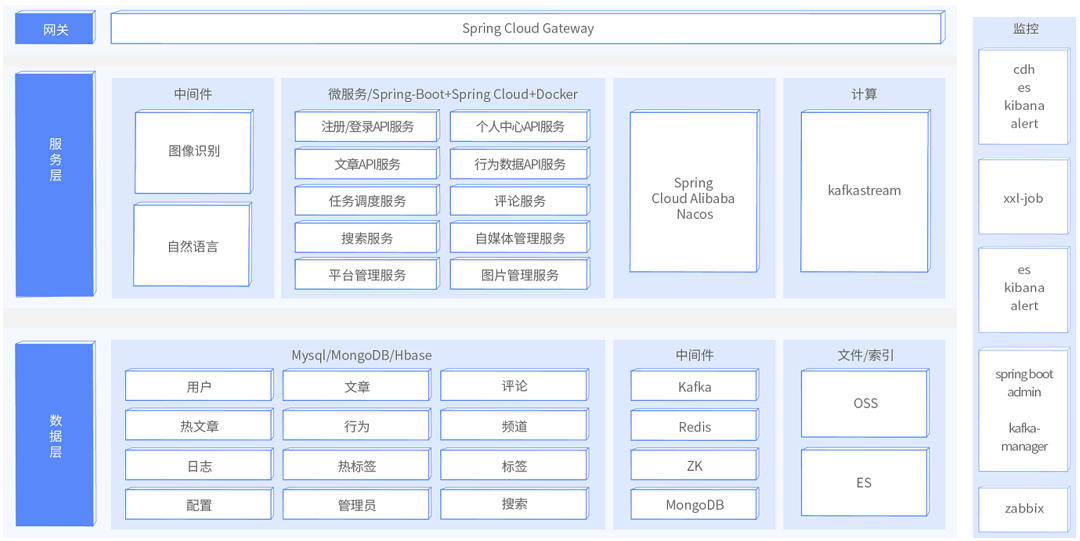Choose the 自媒体管理服务 box
1080x541 pixels.
point(519,238)
